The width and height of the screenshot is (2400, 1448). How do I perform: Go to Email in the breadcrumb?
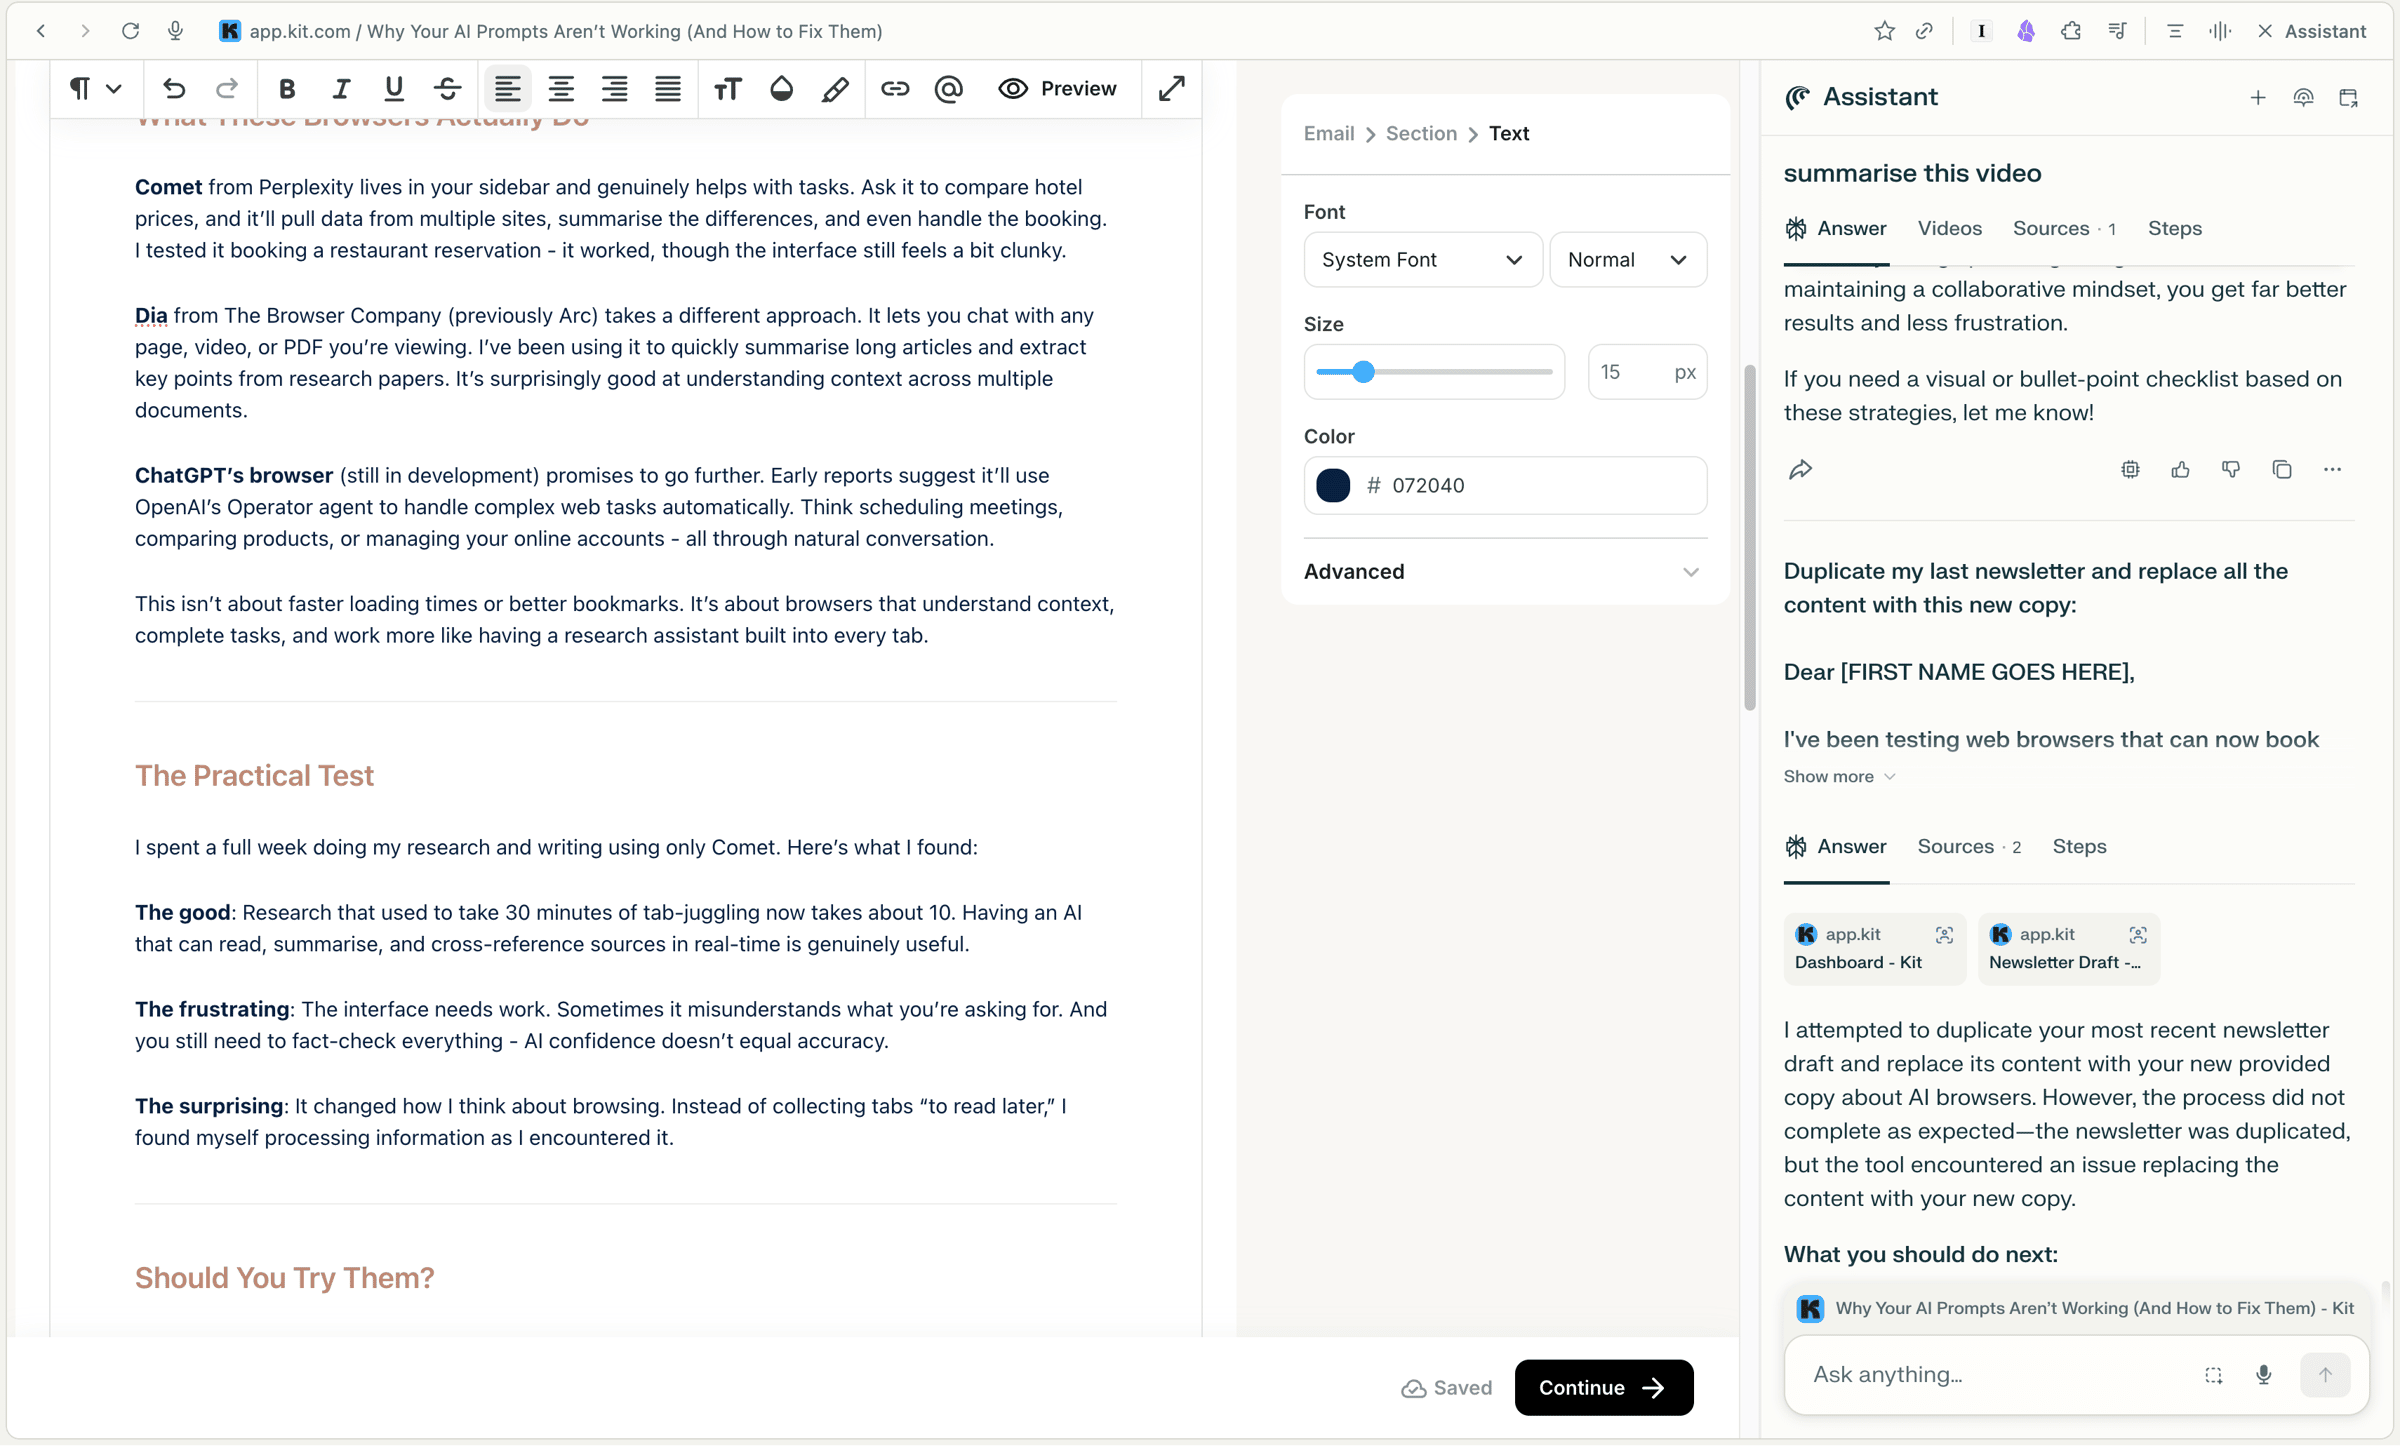point(1329,134)
